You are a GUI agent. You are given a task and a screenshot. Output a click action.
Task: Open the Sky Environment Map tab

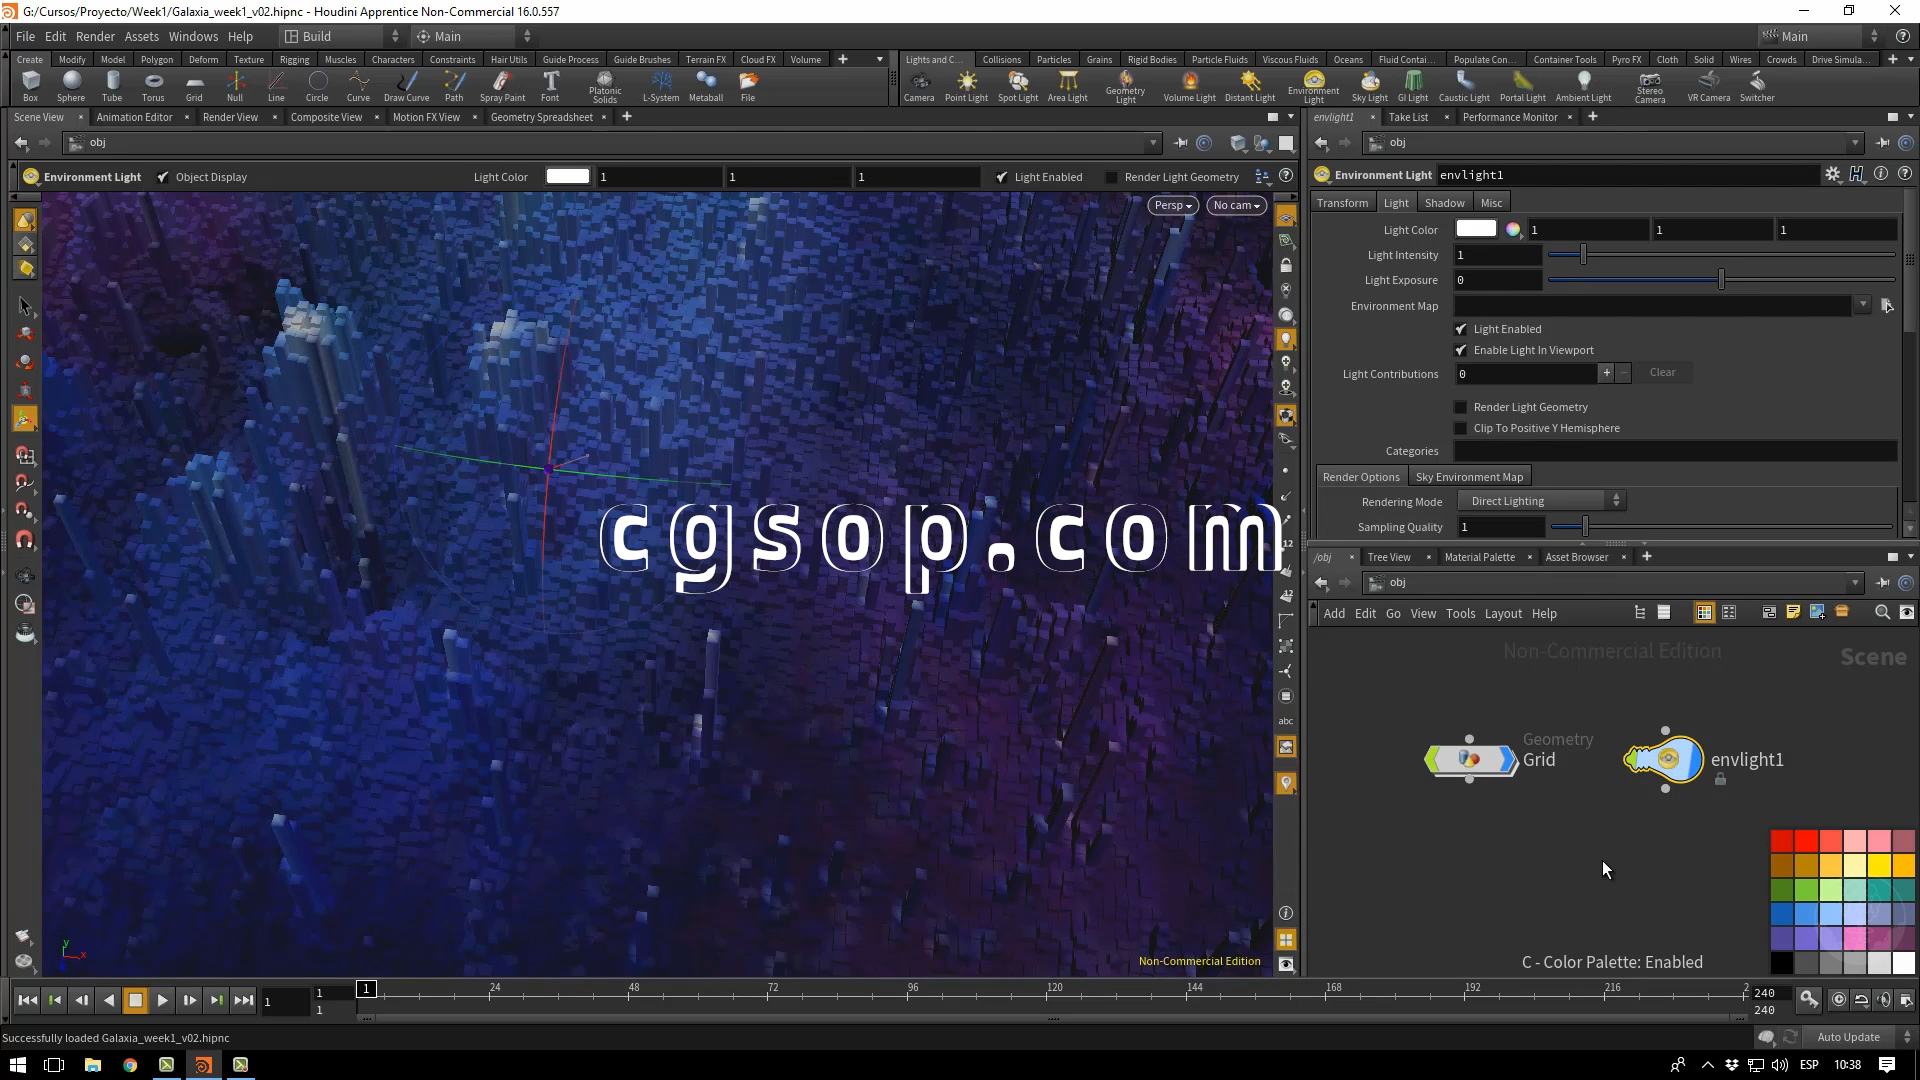click(x=1469, y=477)
